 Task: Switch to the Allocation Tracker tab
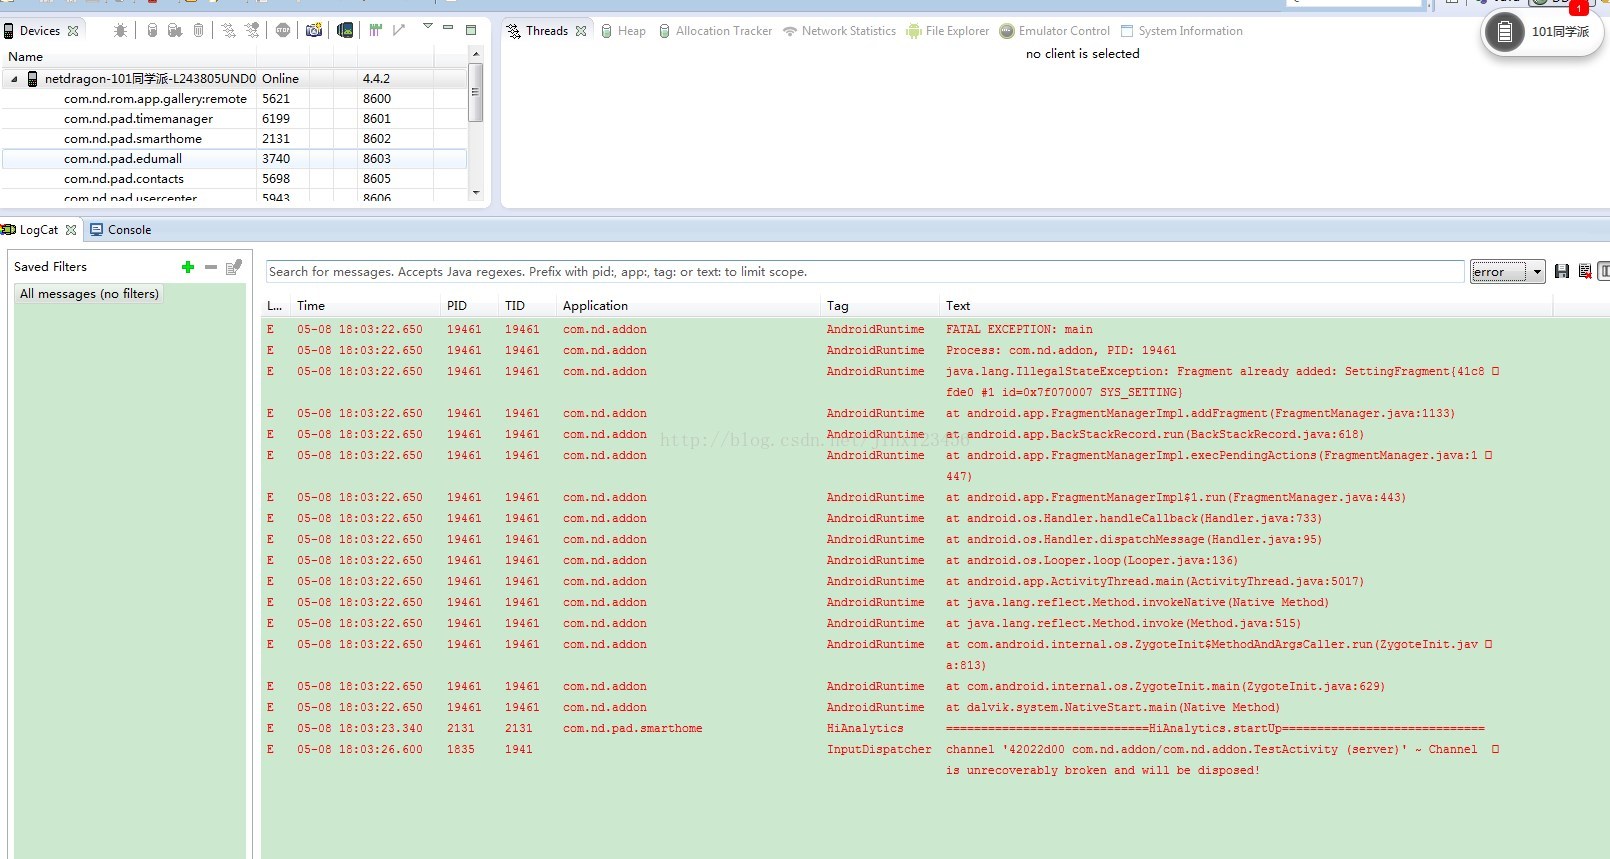pos(715,31)
